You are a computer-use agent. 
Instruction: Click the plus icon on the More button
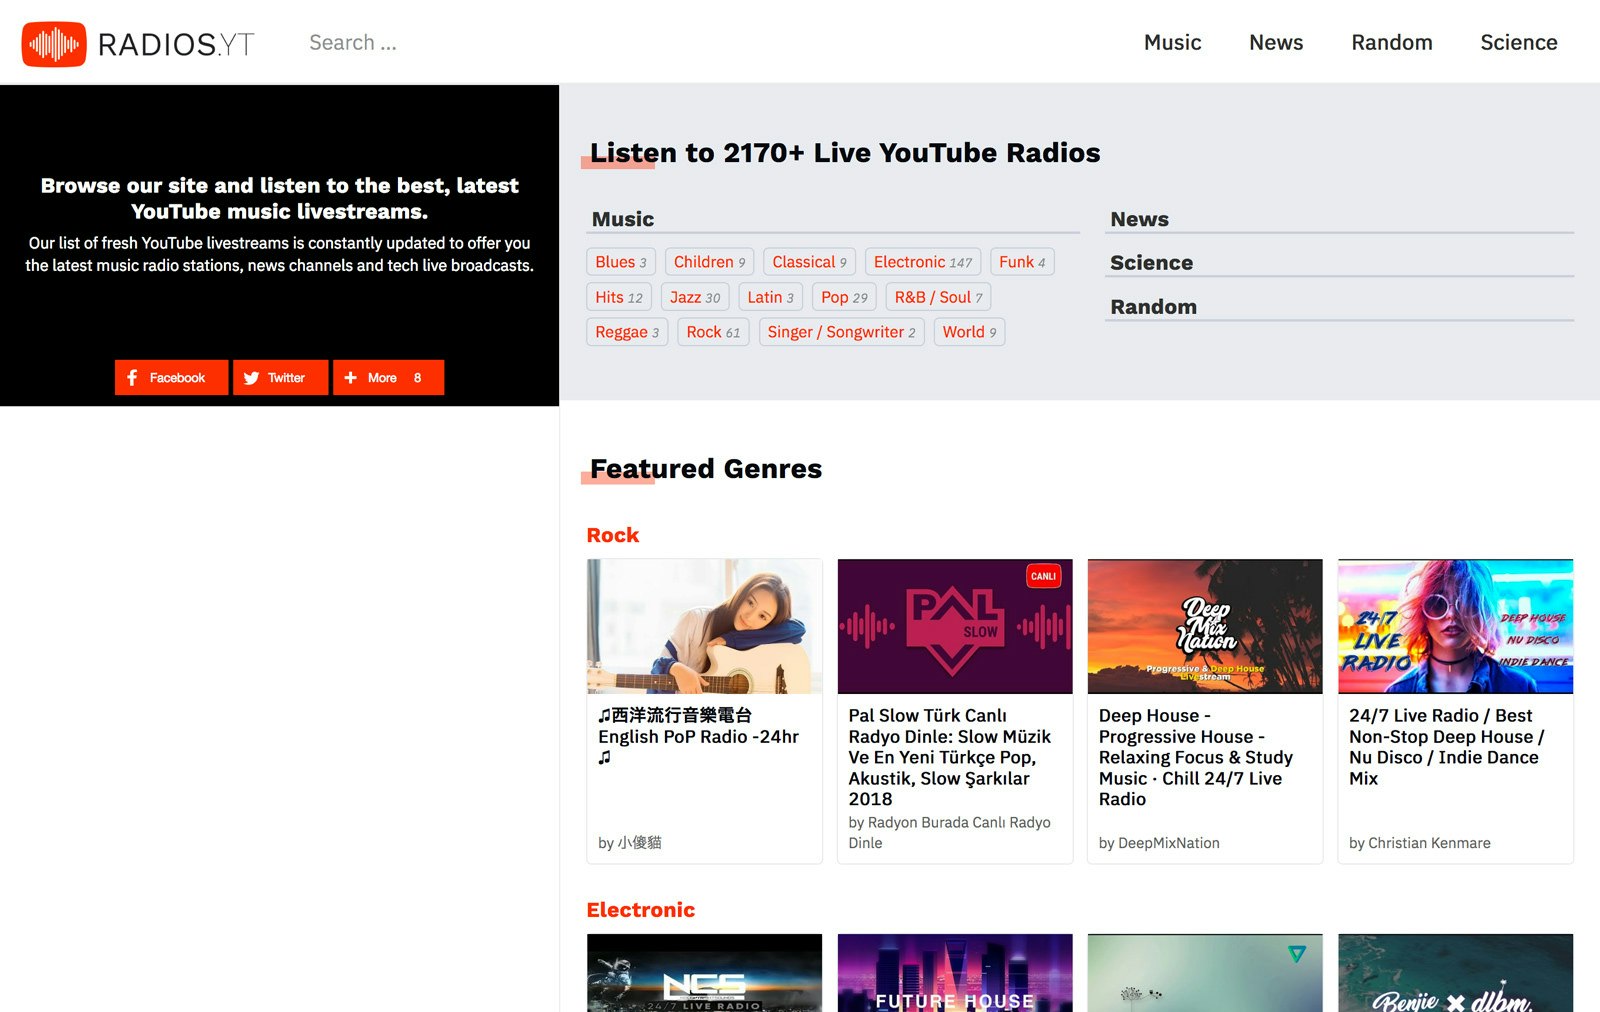tap(351, 377)
